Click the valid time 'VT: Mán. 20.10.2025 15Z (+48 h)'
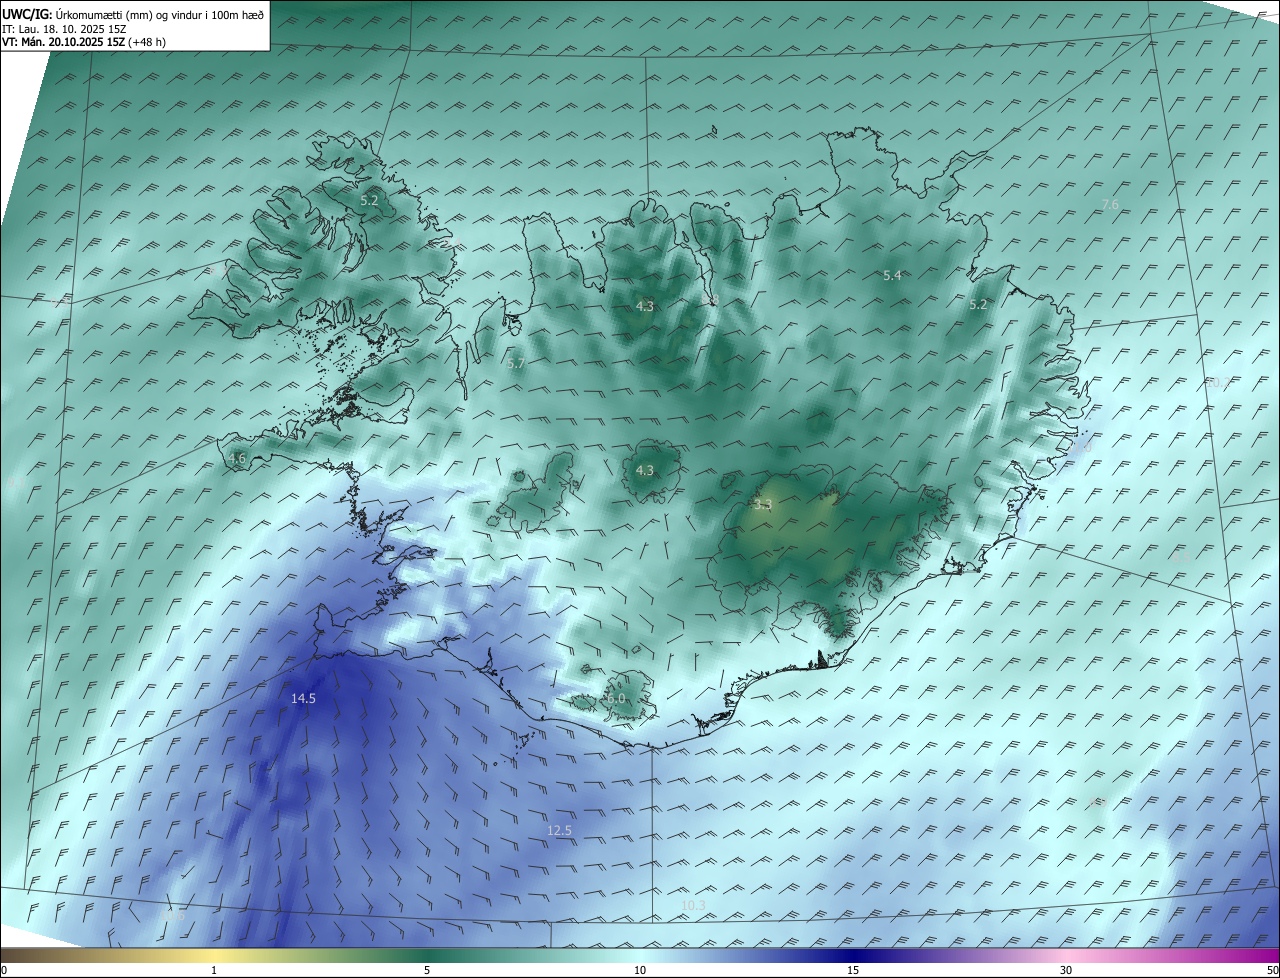The height and width of the screenshot is (978, 1280). tap(84, 42)
